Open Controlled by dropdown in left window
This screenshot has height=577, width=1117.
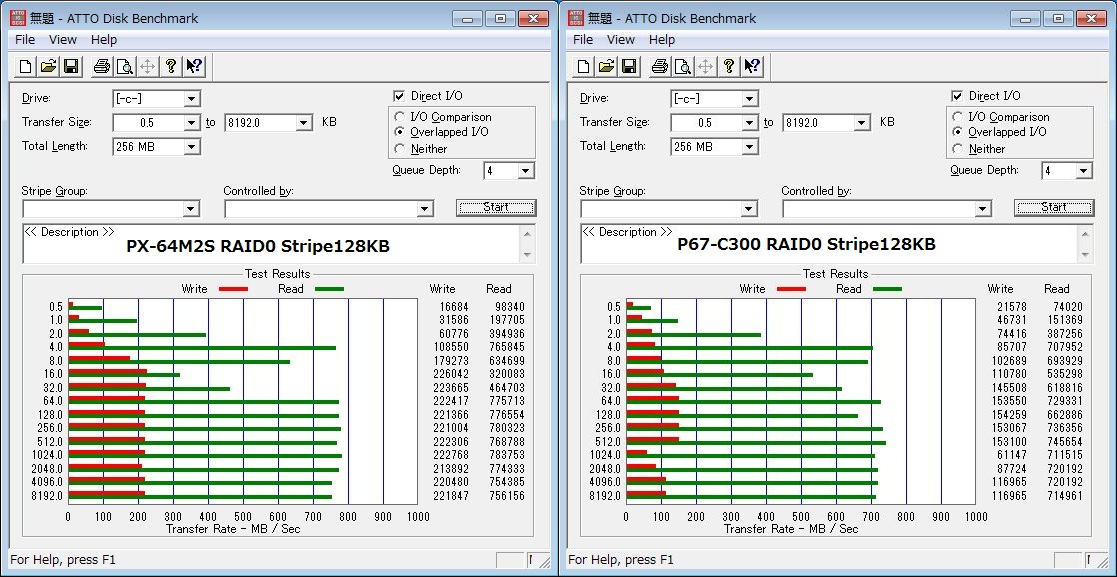425,209
